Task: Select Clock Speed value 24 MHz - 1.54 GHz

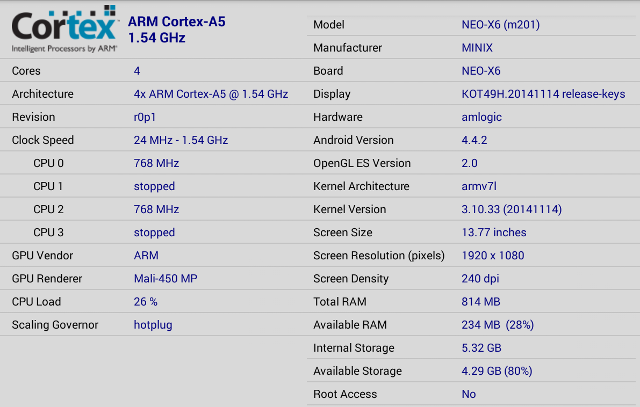Action: tap(181, 140)
